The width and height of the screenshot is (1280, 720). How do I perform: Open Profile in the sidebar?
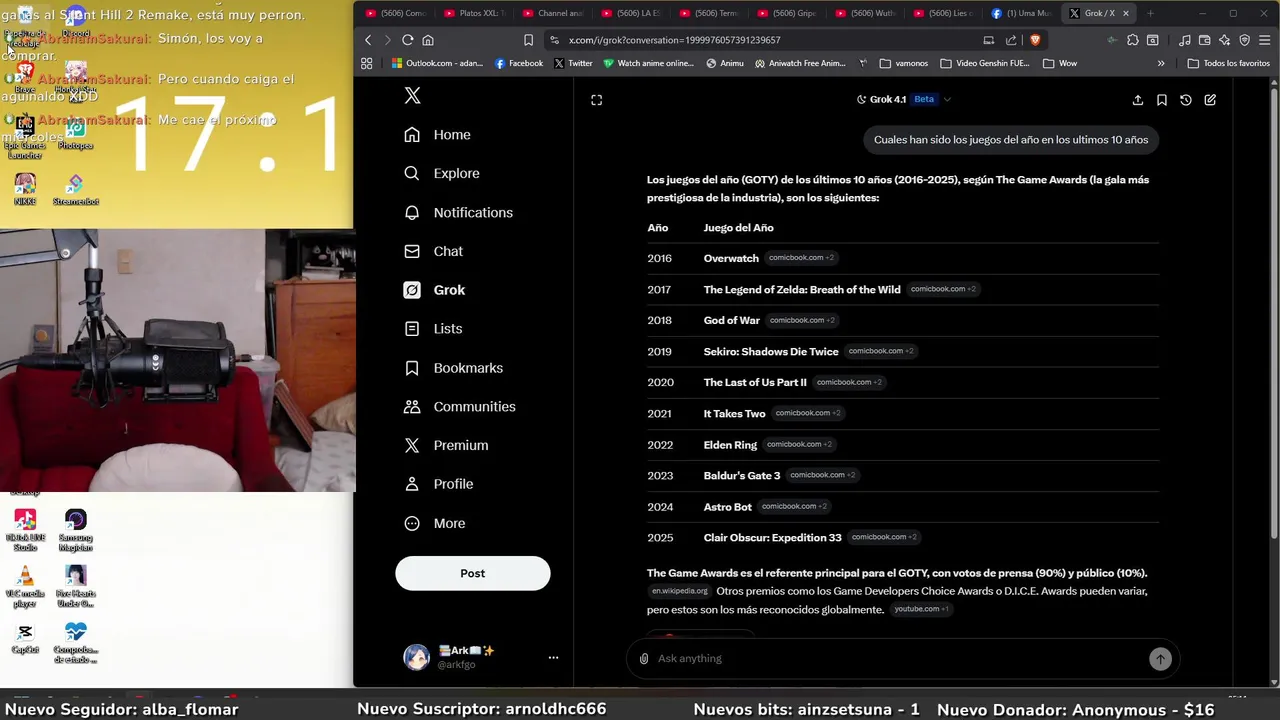coord(438,484)
